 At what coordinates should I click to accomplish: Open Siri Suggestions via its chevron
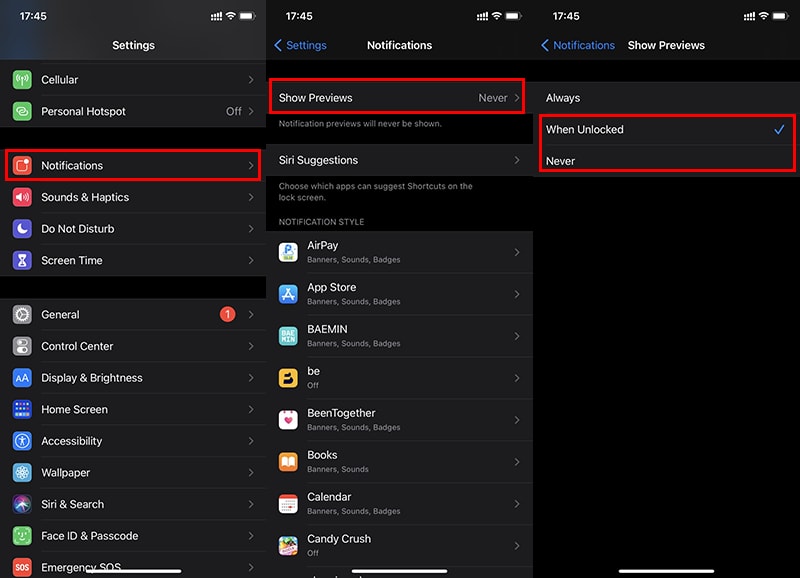tap(517, 160)
